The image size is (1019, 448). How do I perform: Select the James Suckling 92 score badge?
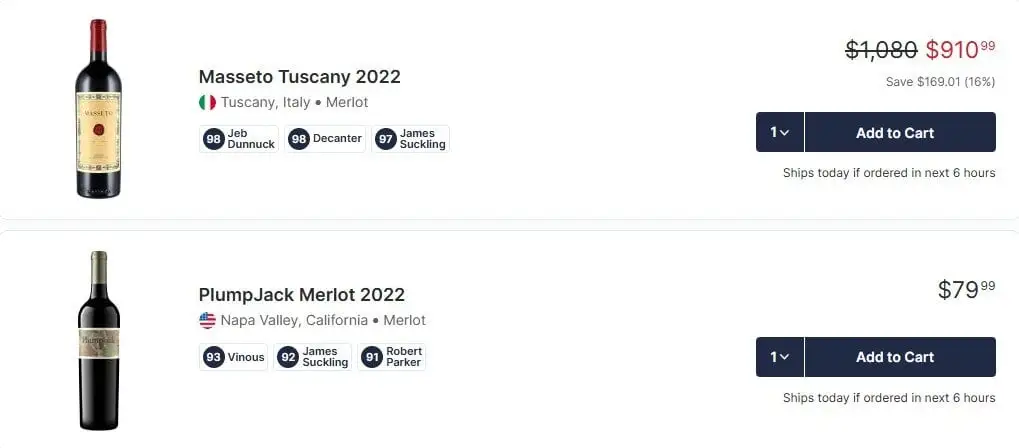click(x=313, y=357)
